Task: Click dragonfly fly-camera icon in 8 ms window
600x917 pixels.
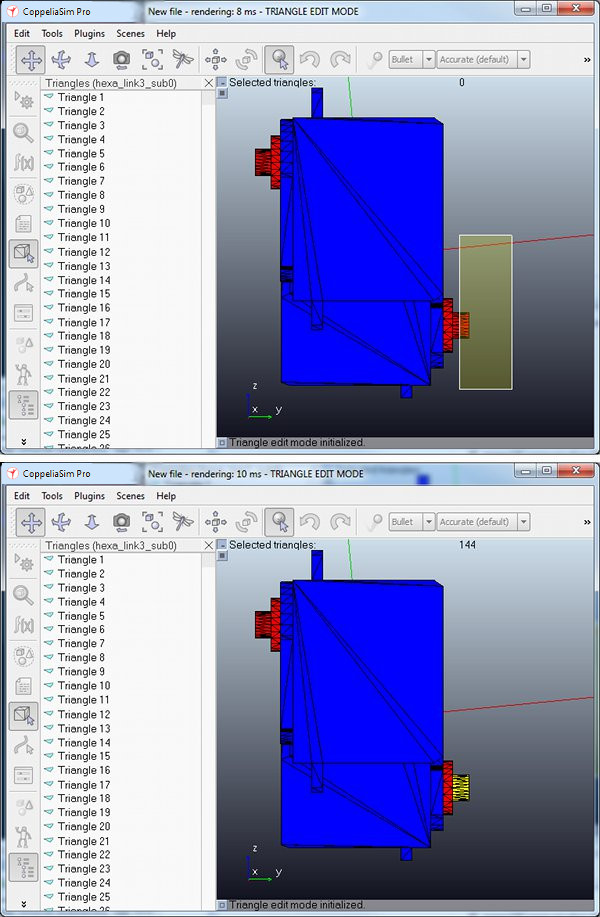Action: point(183,59)
